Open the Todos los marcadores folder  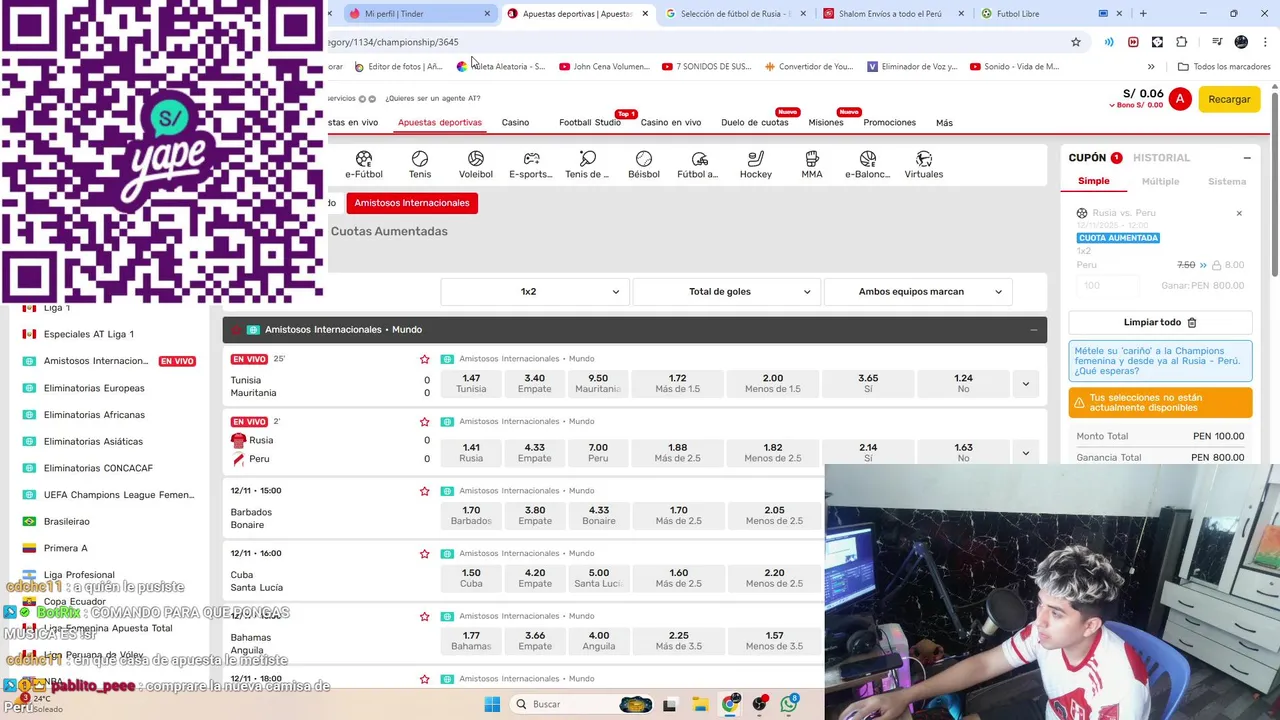pos(1224,67)
